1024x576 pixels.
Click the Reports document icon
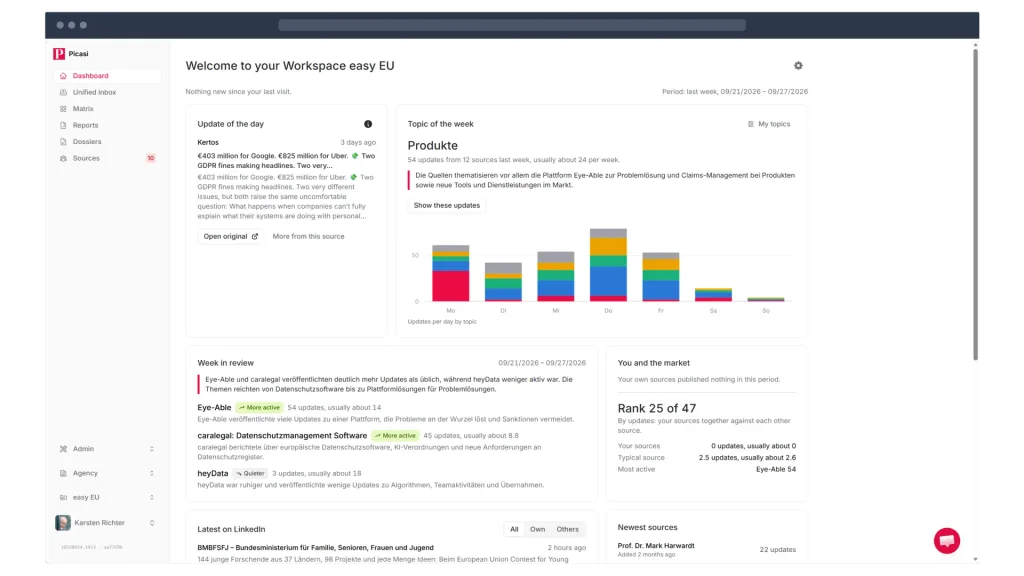tap(63, 125)
